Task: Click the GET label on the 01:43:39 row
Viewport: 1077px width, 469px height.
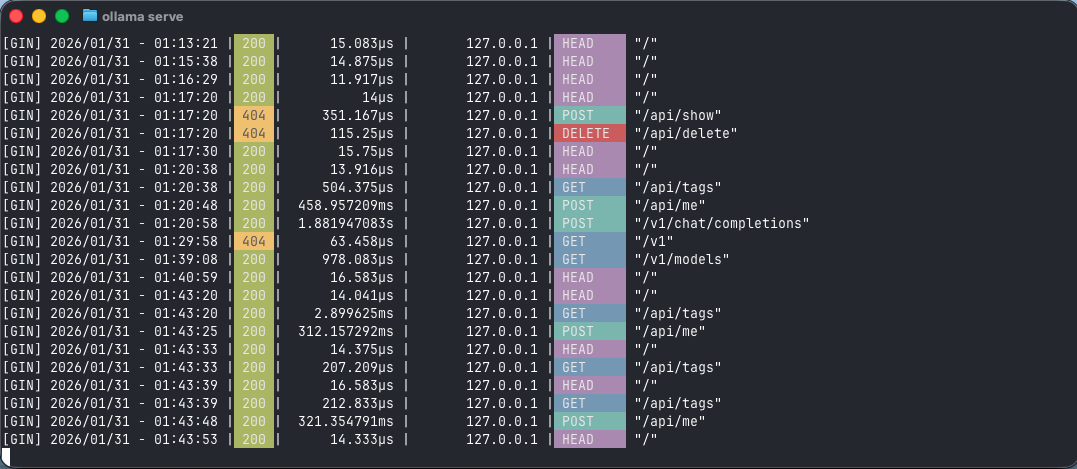Action: (x=590, y=403)
